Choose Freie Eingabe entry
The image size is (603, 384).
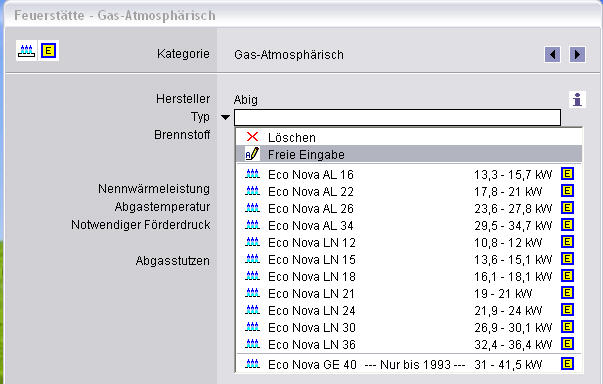409,155
